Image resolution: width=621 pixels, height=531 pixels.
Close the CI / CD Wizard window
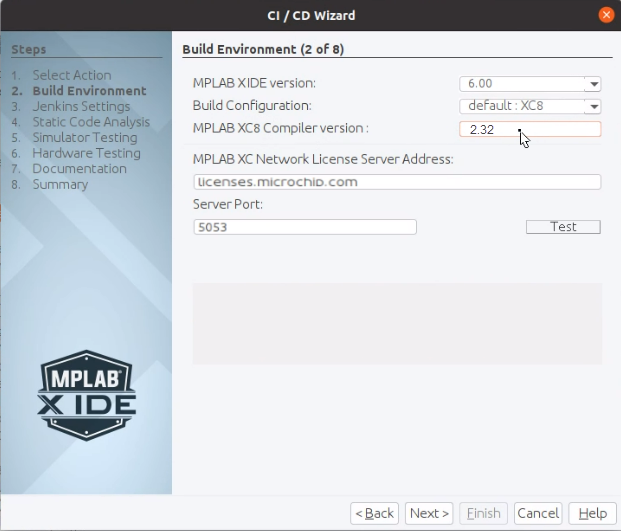606,15
